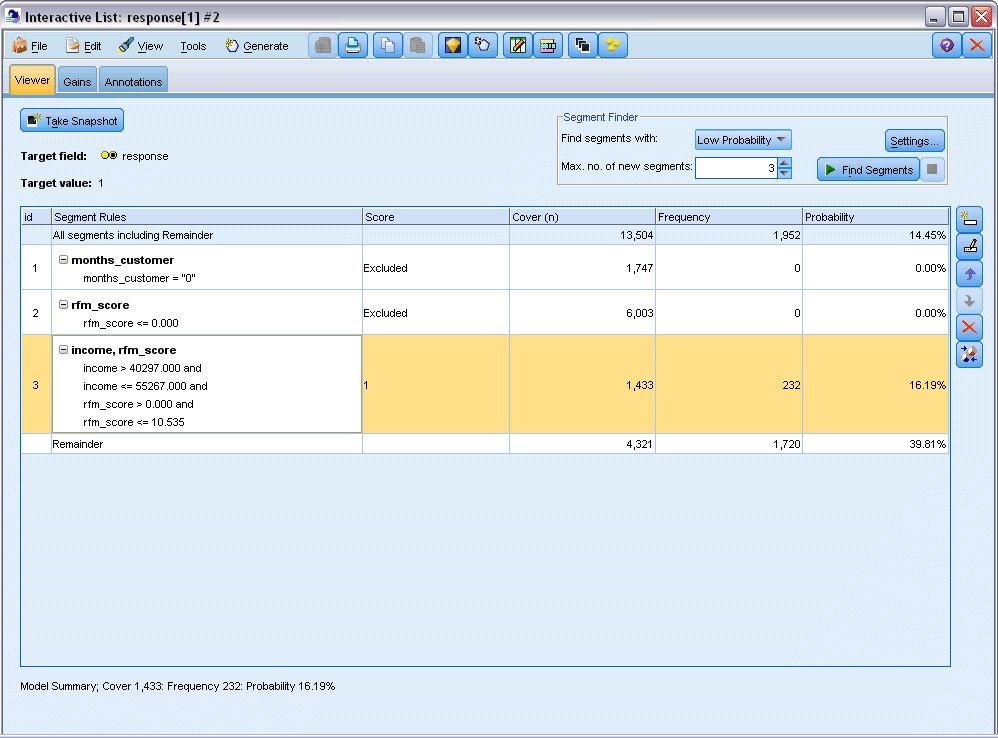
Task: Switch to the Annotations tab
Action: point(133,81)
